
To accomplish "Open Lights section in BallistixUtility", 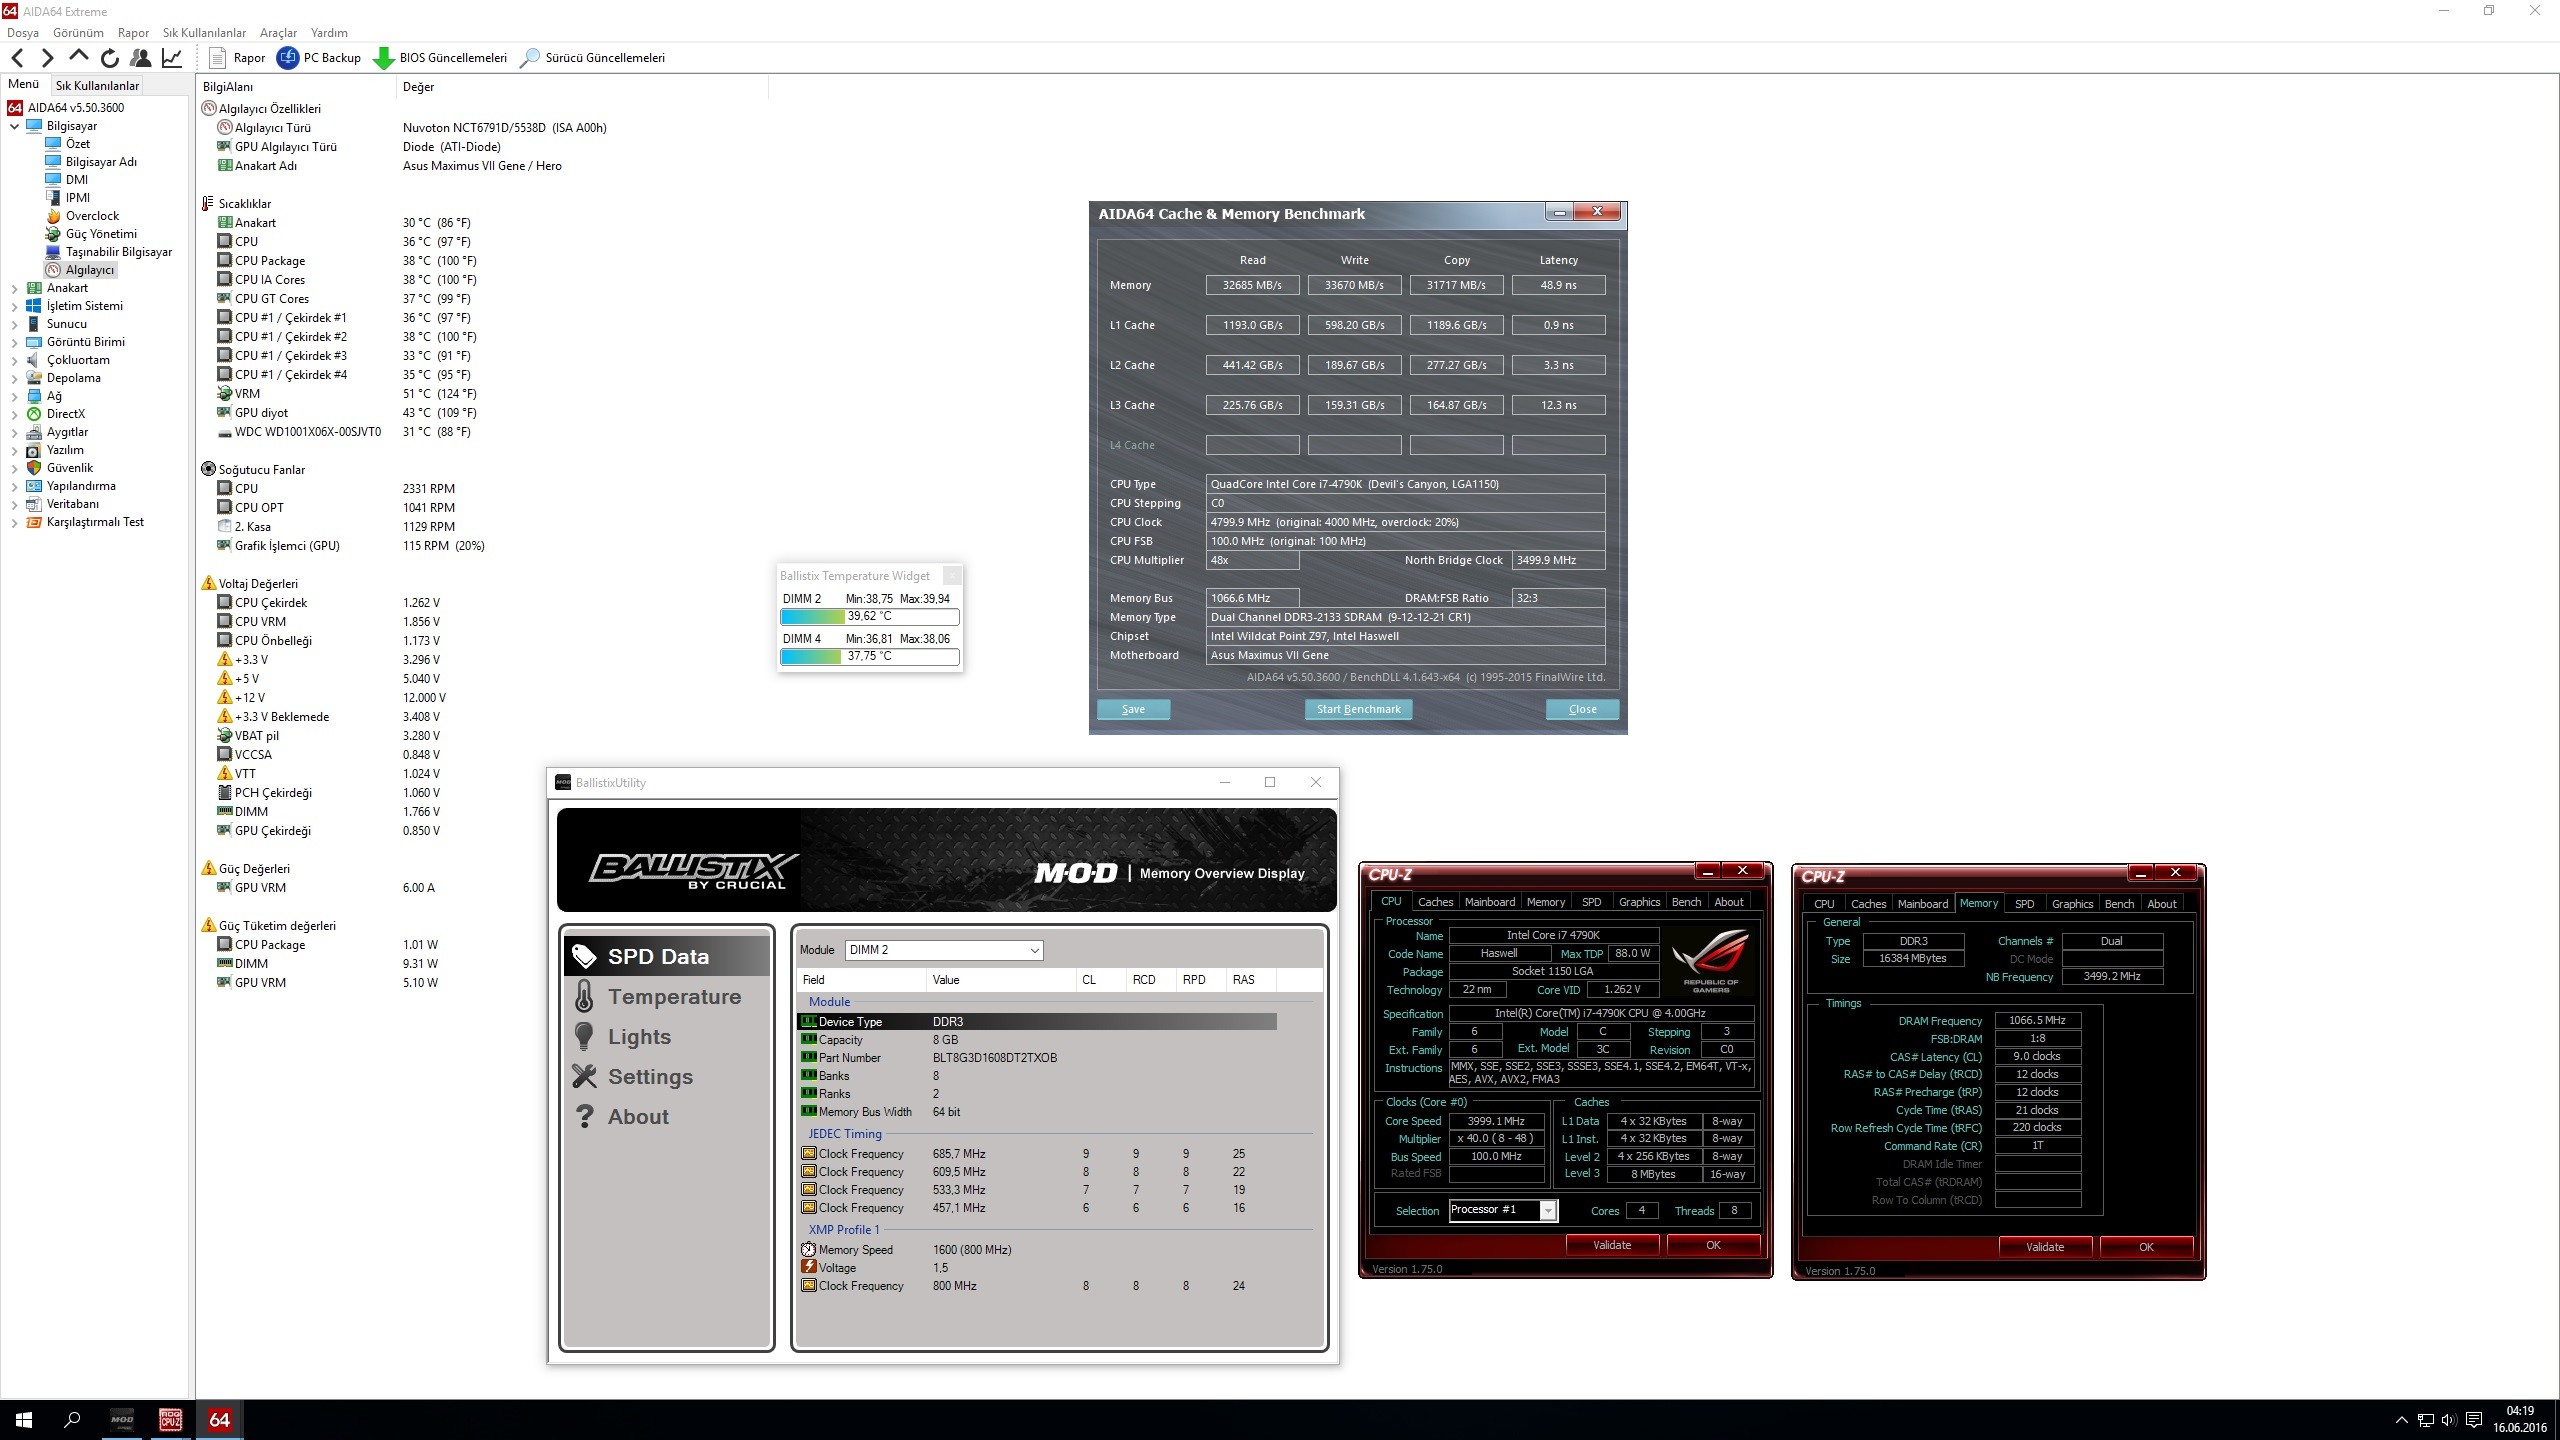I will pos(667,1037).
